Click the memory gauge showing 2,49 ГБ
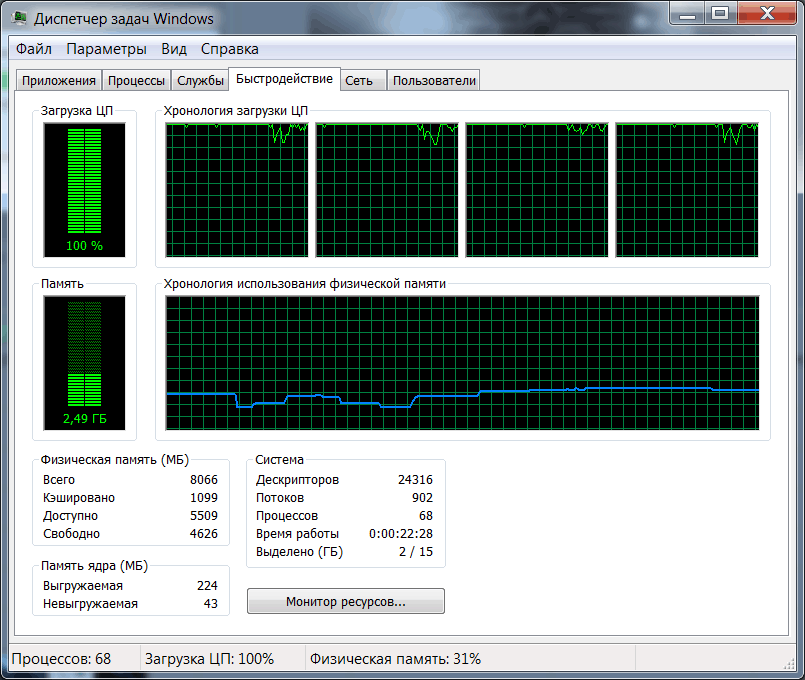The image size is (805, 680). tap(85, 363)
